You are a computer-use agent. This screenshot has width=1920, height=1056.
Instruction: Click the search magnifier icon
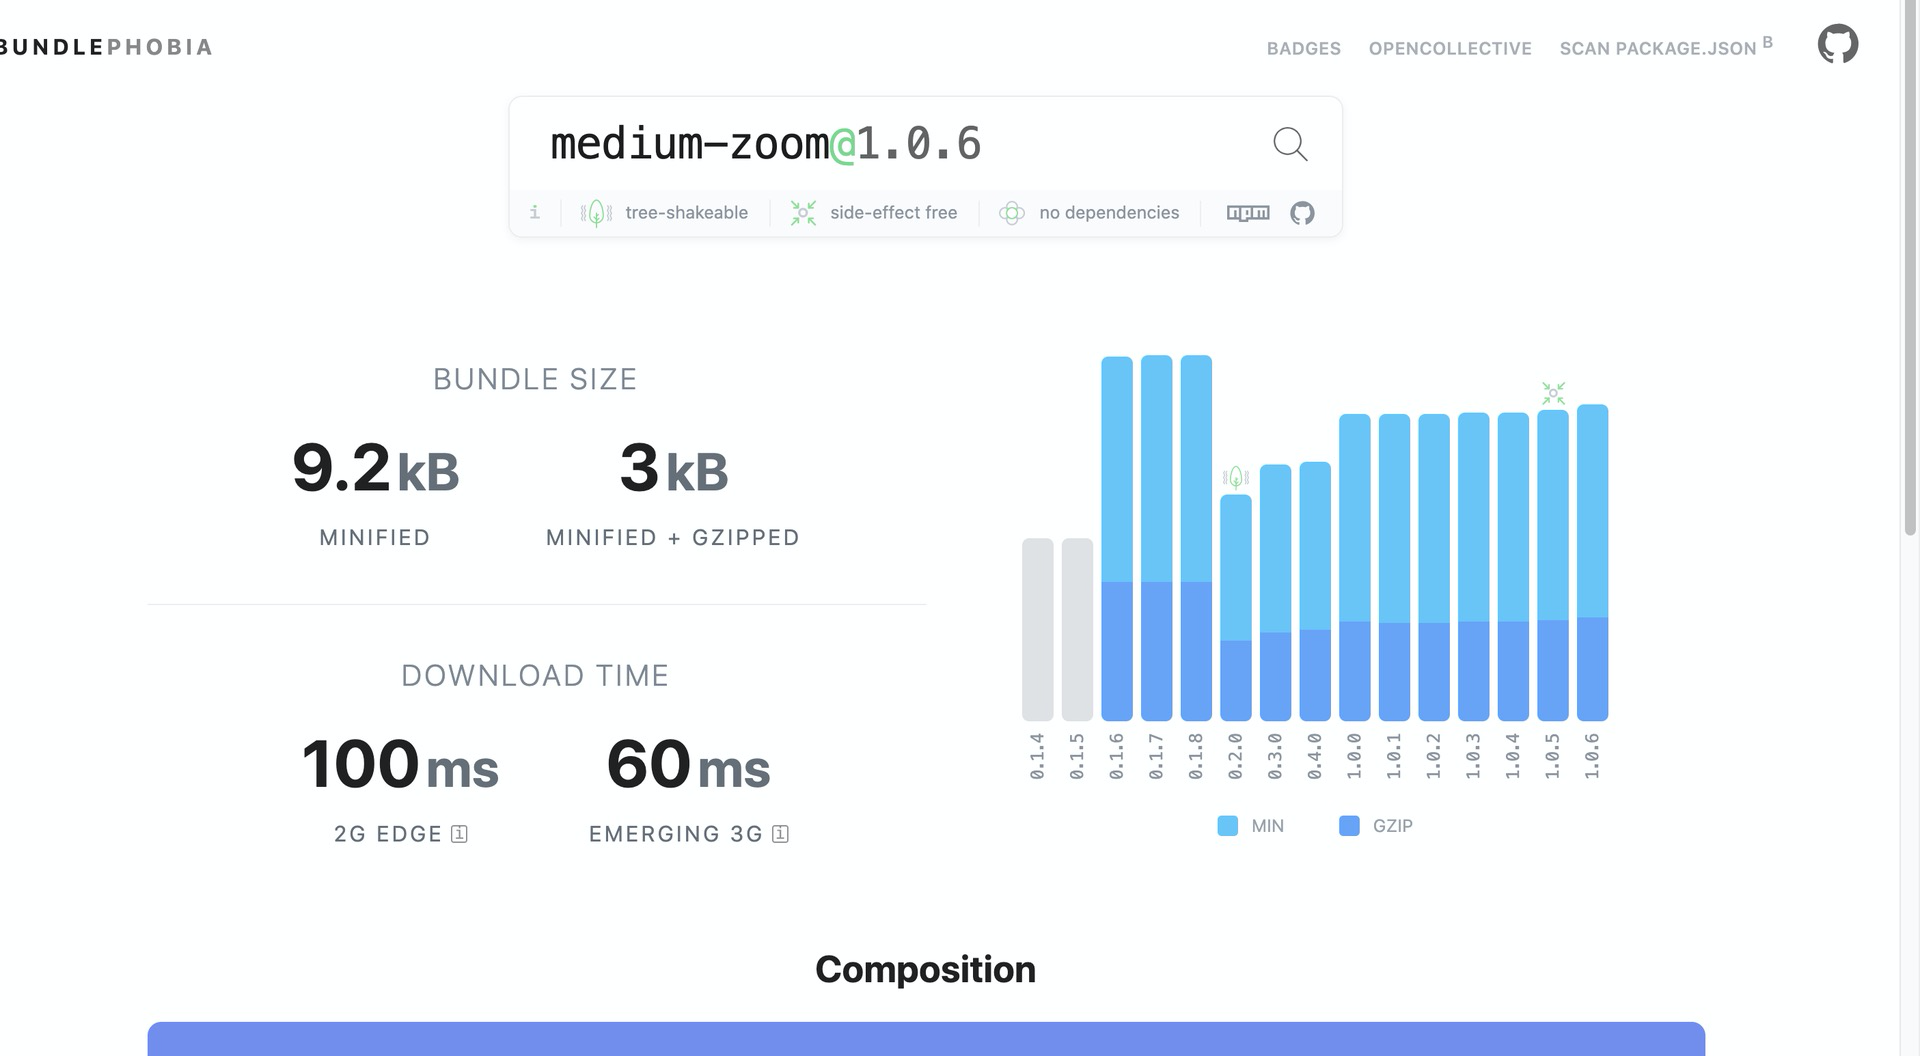tap(1290, 144)
